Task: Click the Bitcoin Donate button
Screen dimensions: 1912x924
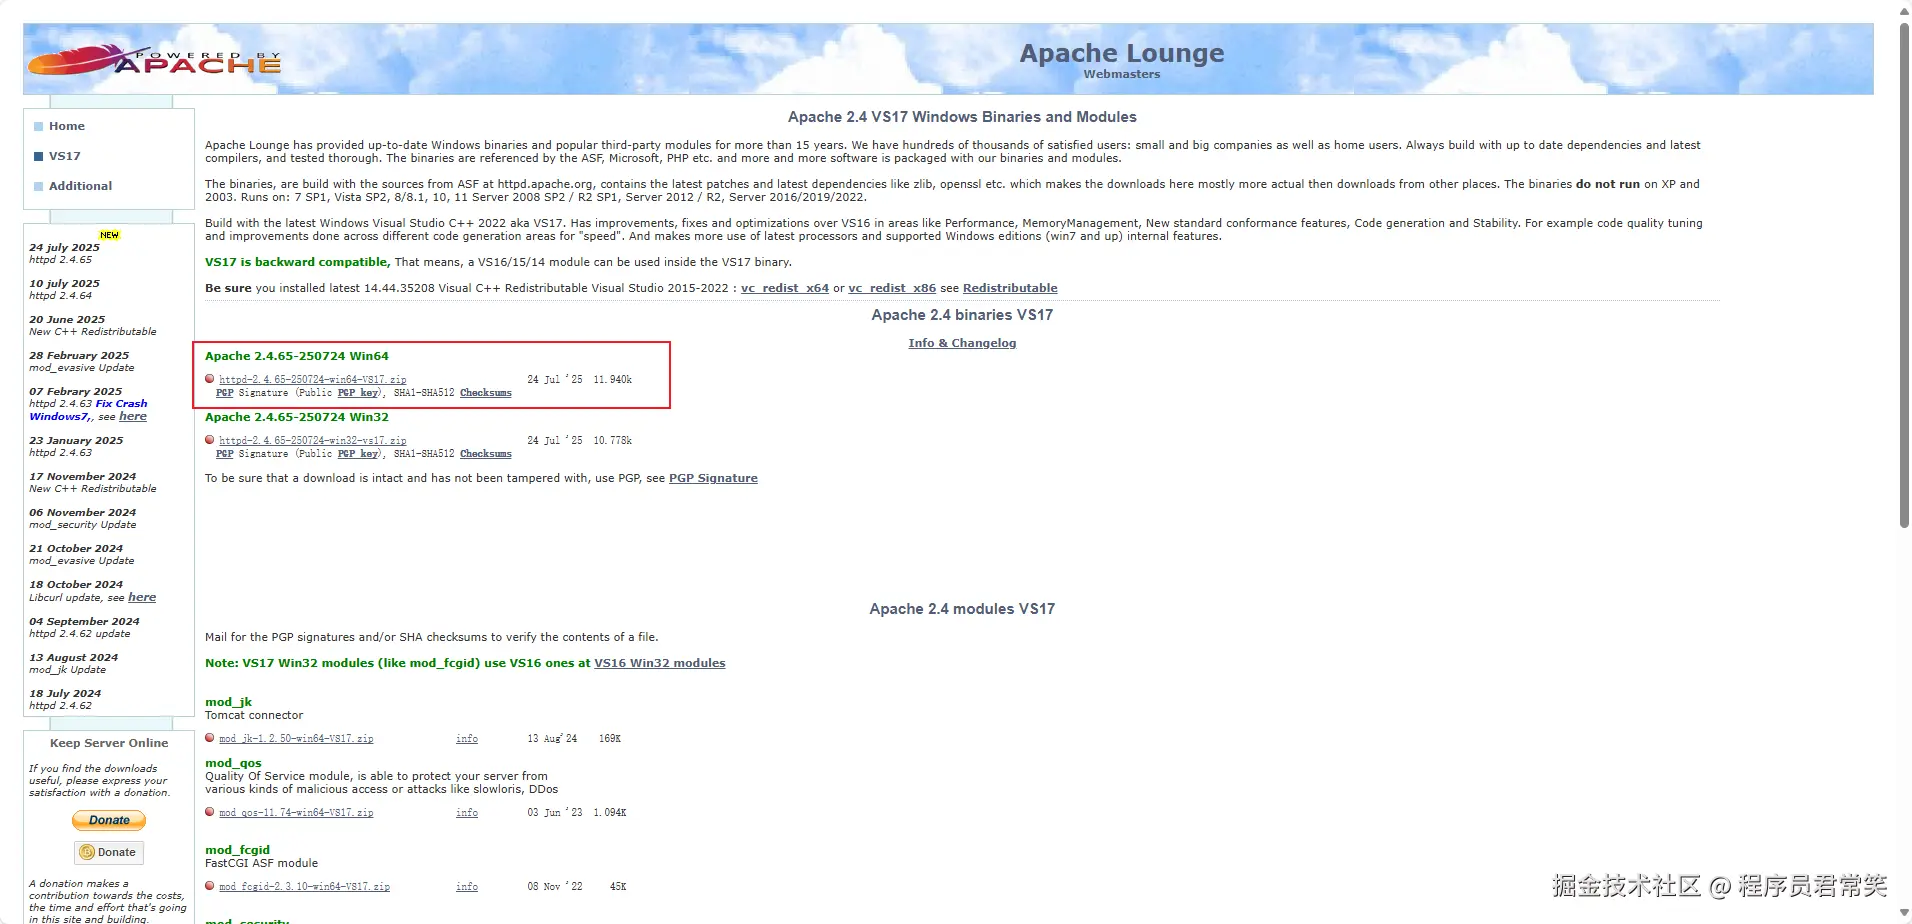Action: click(109, 852)
